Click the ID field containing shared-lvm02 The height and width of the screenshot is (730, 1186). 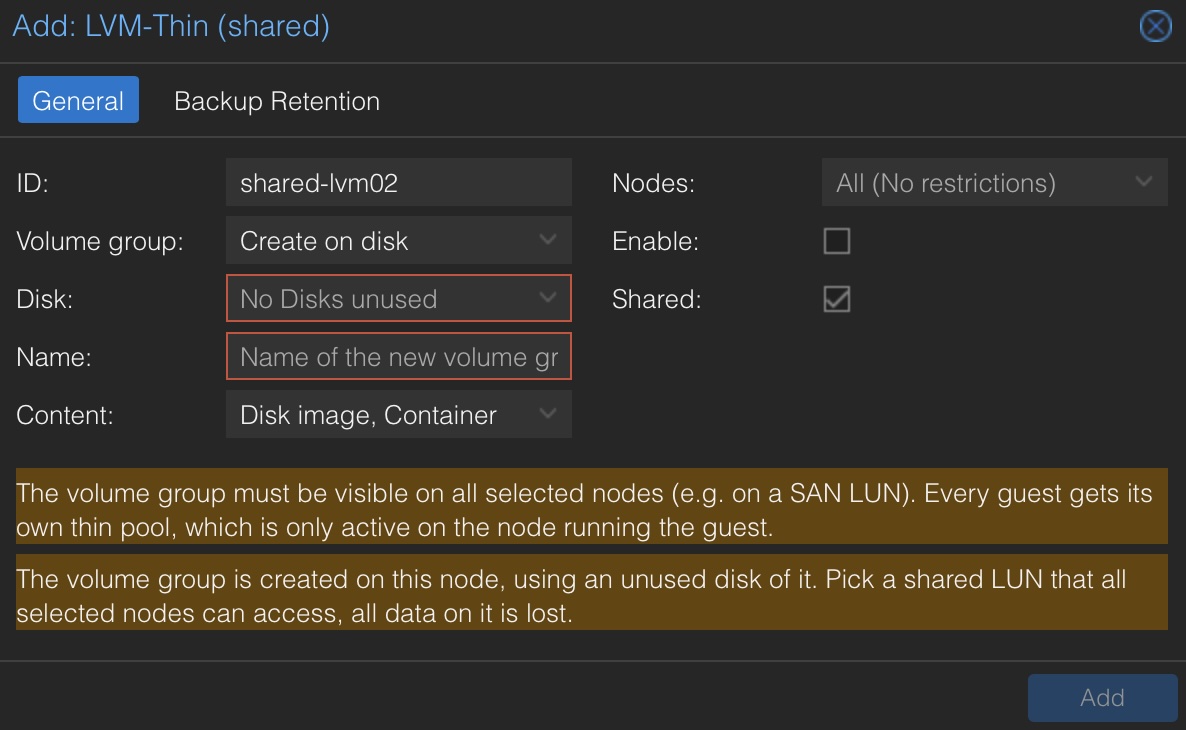point(399,182)
